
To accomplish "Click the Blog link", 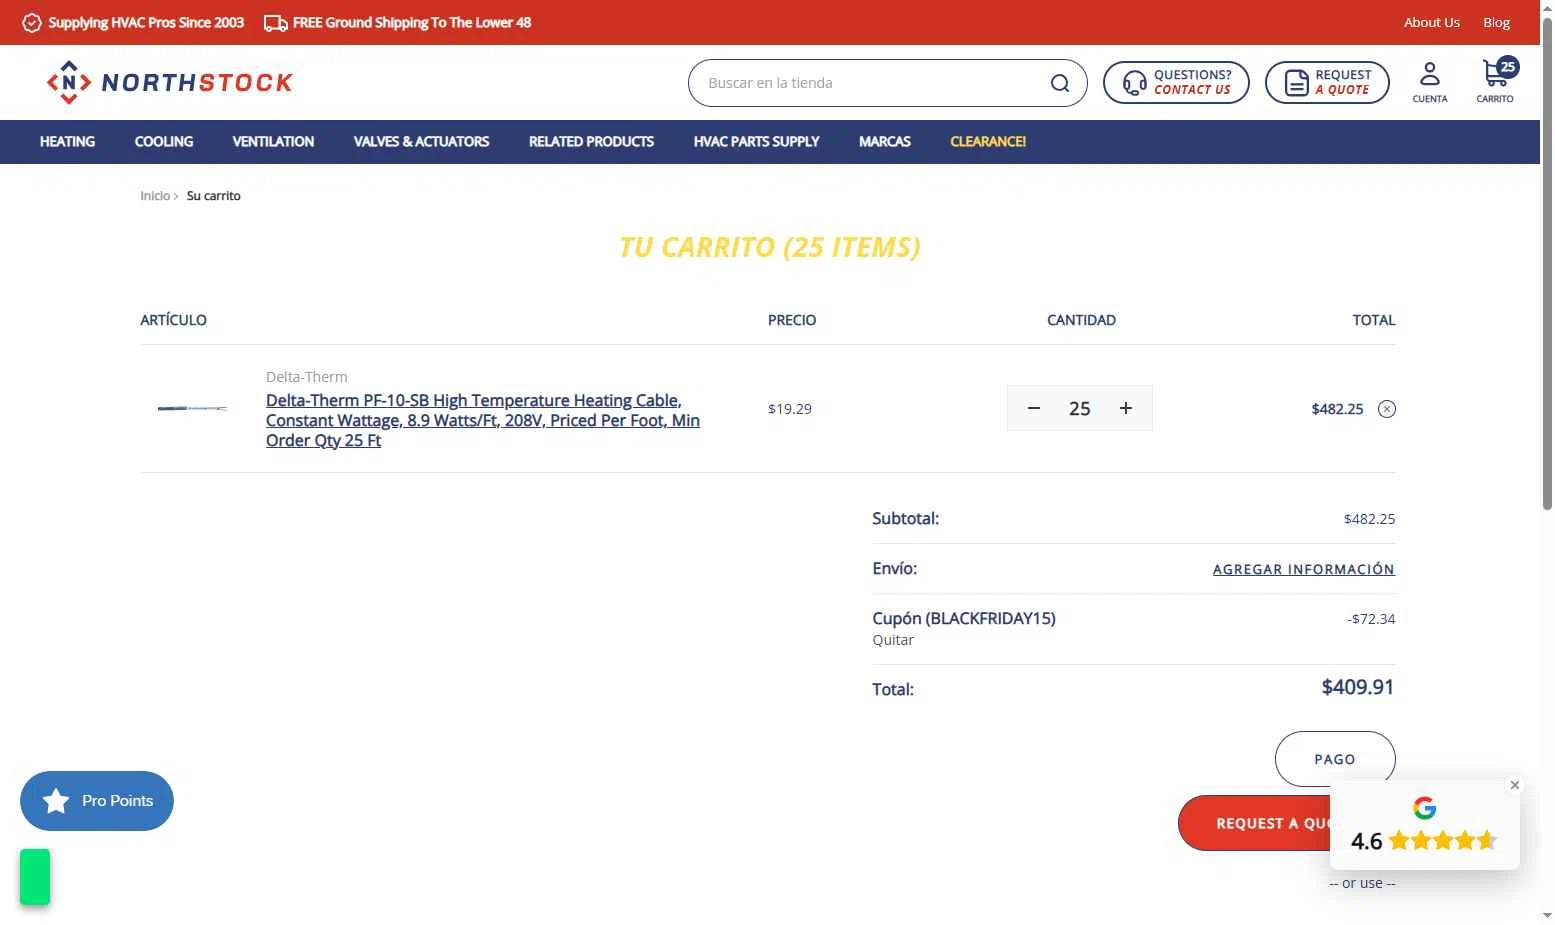I will [1496, 22].
